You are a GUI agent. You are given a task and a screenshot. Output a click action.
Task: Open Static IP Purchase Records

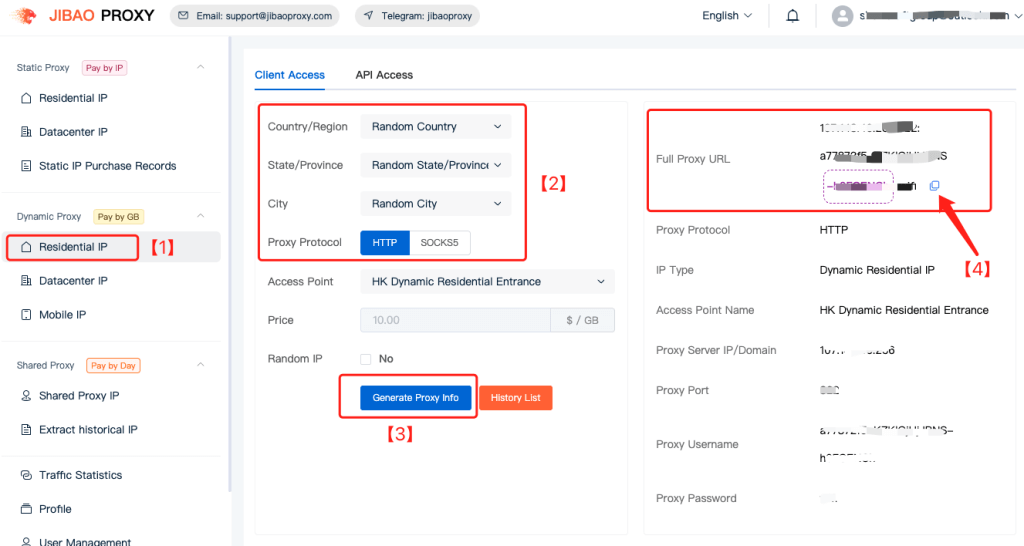click(107, 166)
